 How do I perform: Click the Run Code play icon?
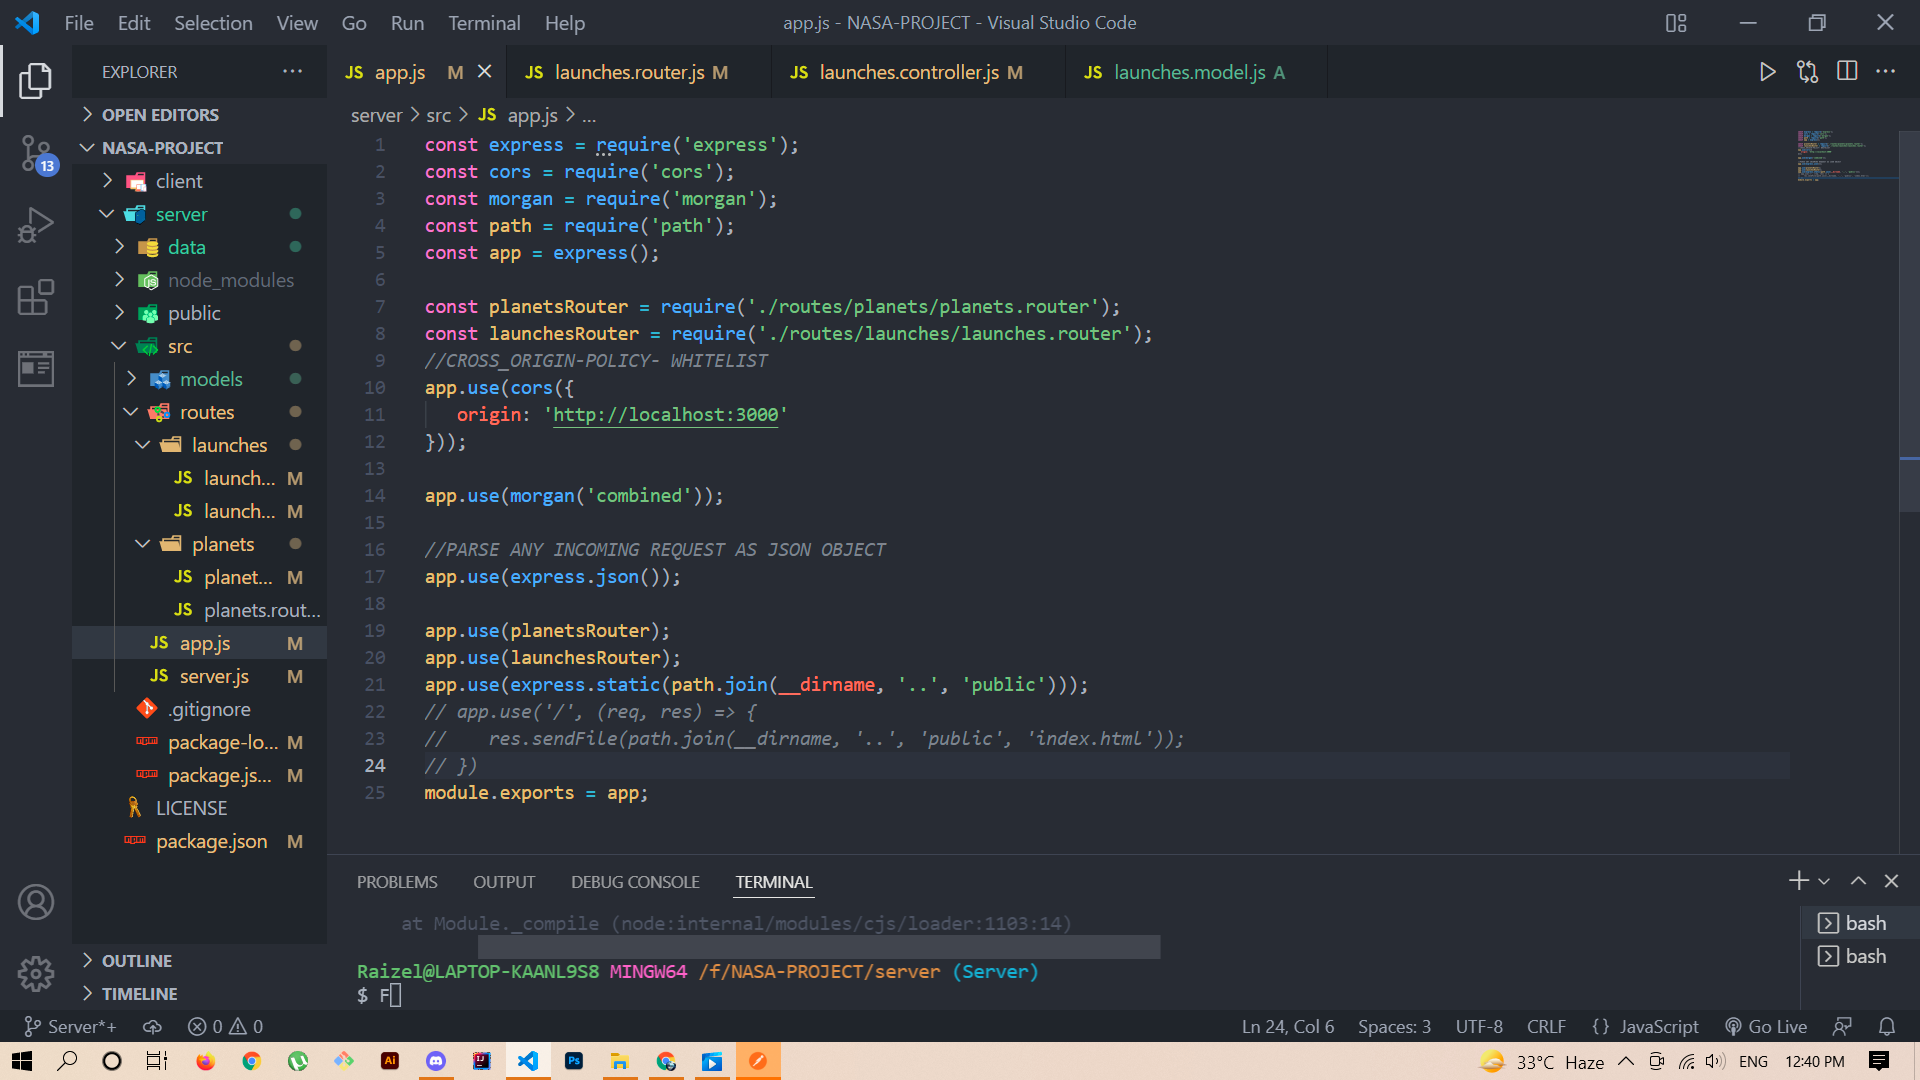click(1767, 72)
